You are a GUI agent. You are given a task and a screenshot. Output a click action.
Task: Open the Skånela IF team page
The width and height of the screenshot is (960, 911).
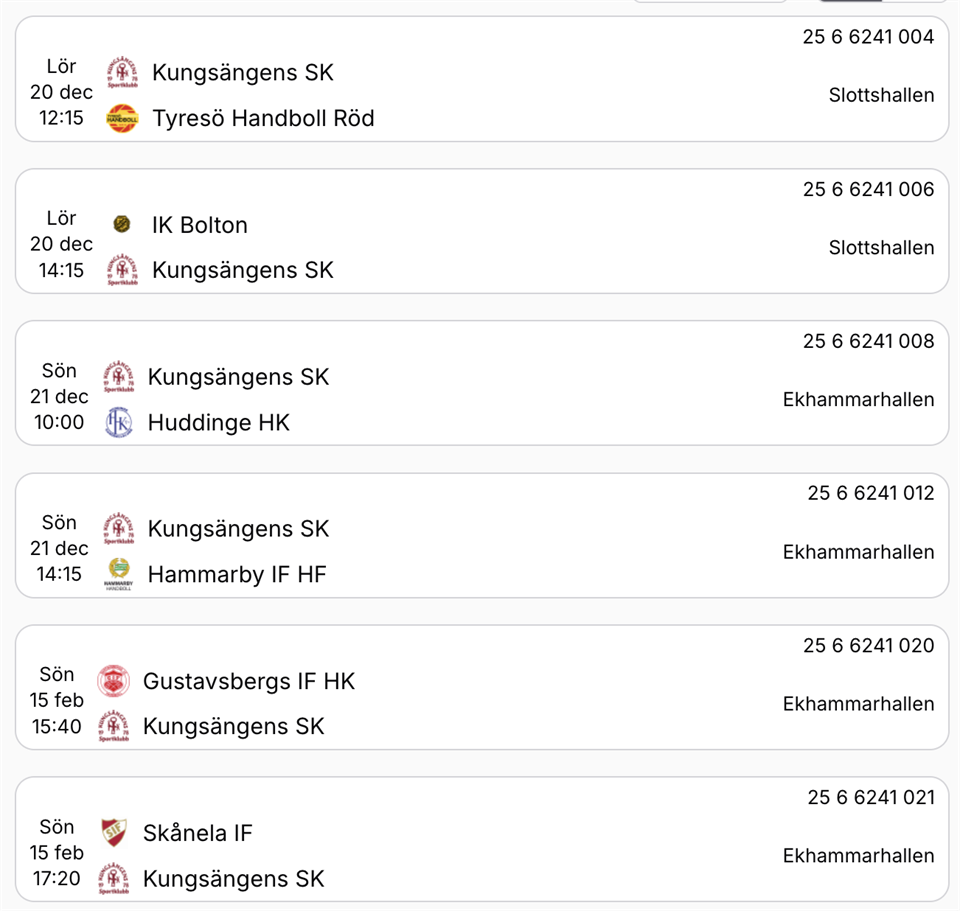197,833
